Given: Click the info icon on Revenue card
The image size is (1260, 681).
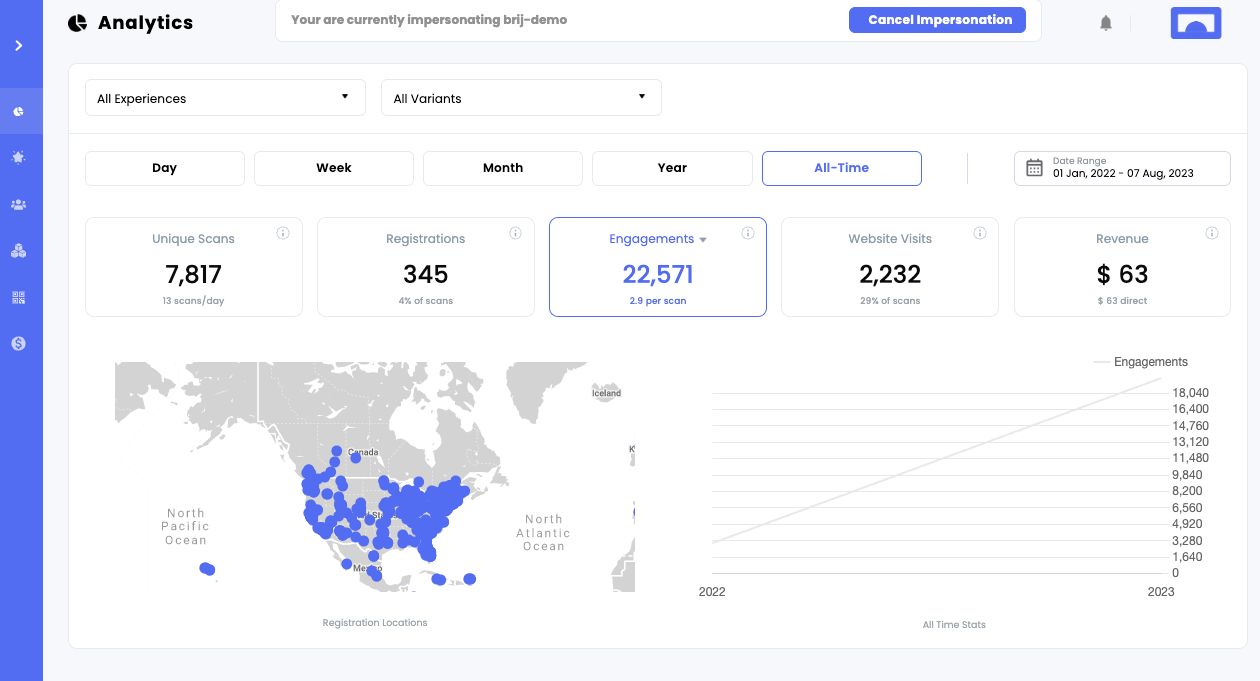Looking at the screenshot, I should click(1212, 233).
